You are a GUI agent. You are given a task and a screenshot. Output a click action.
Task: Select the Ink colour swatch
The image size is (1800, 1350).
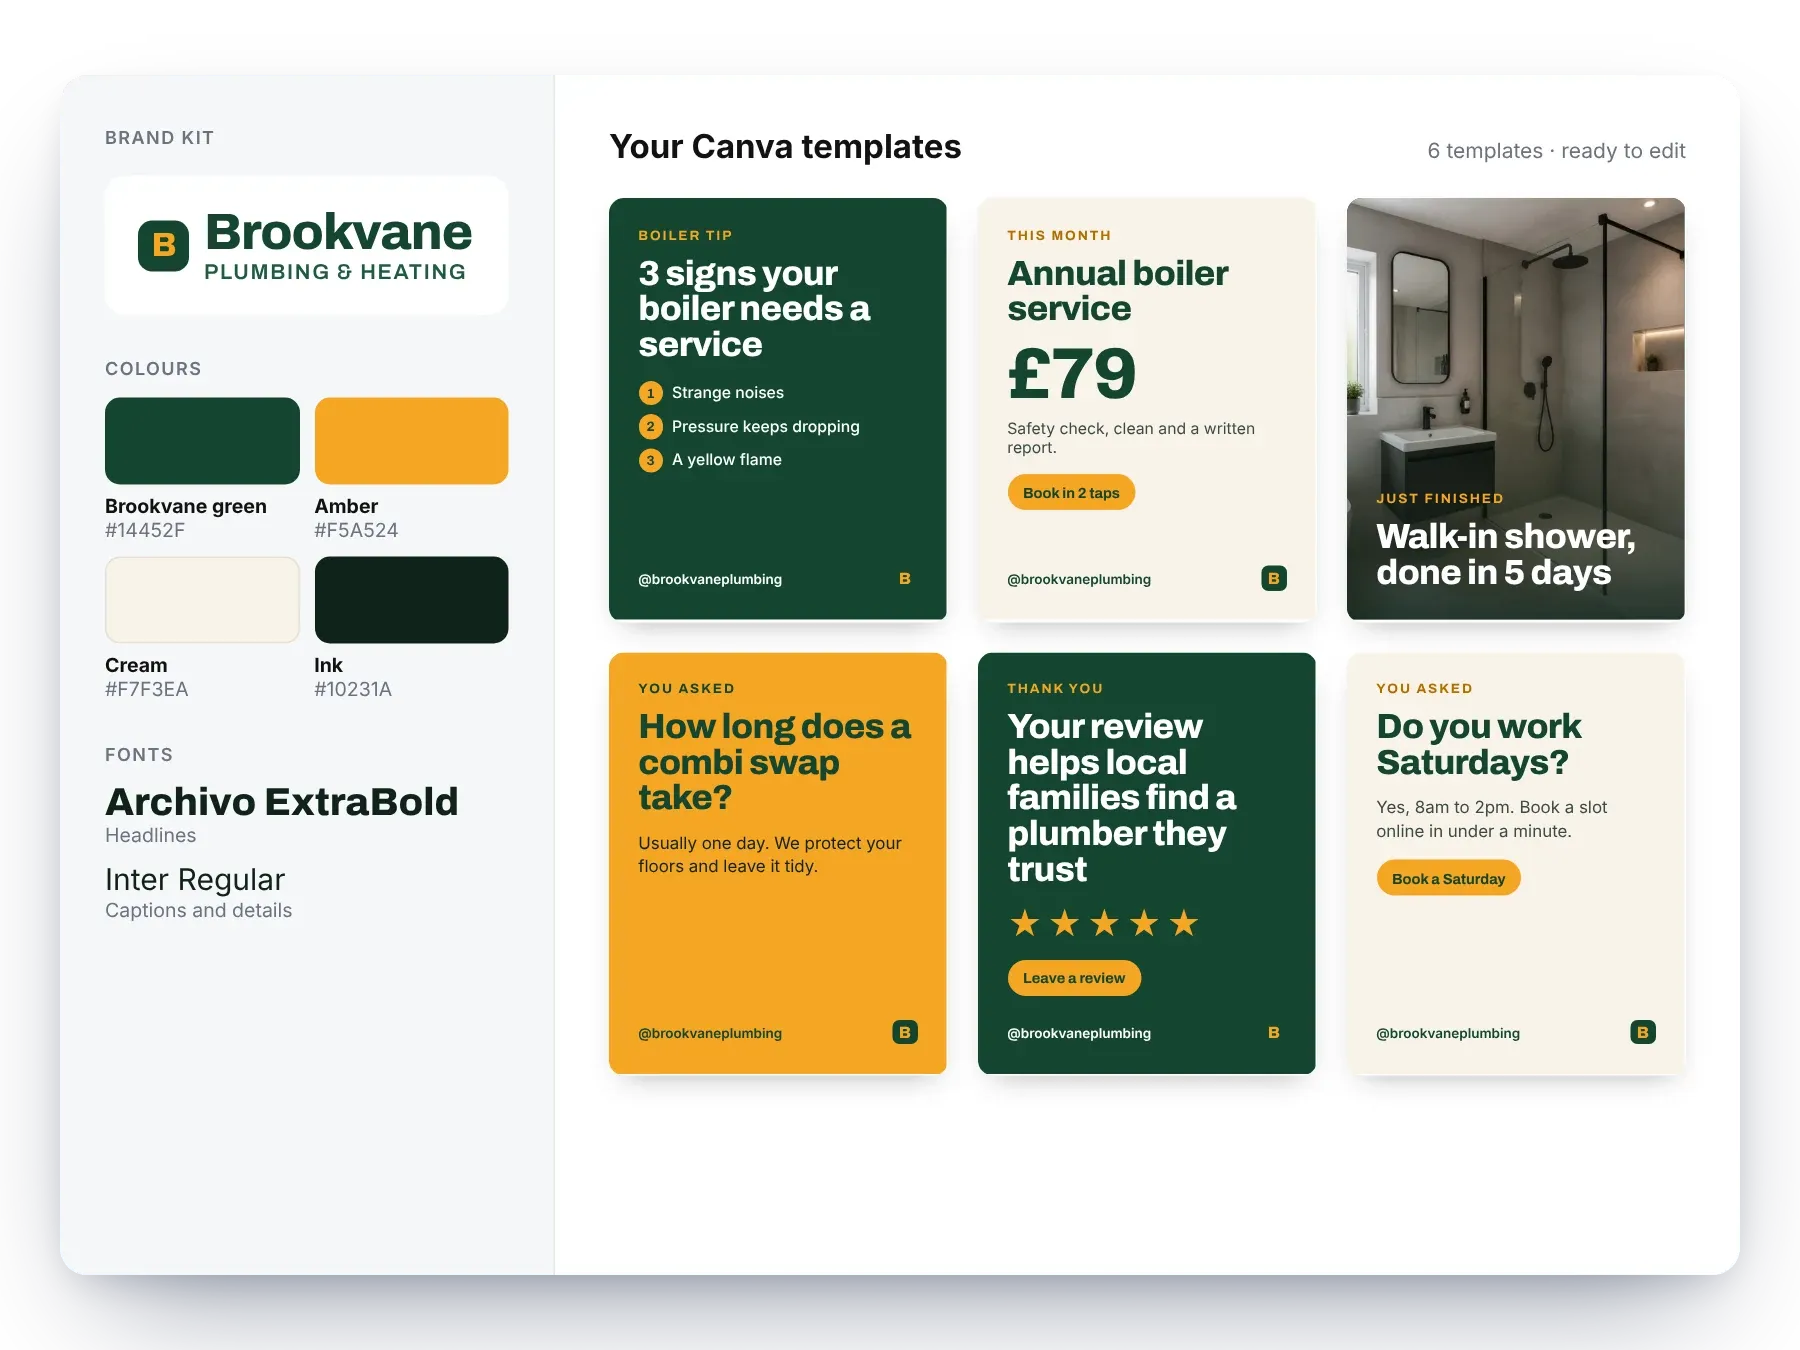tap(411, 600)
